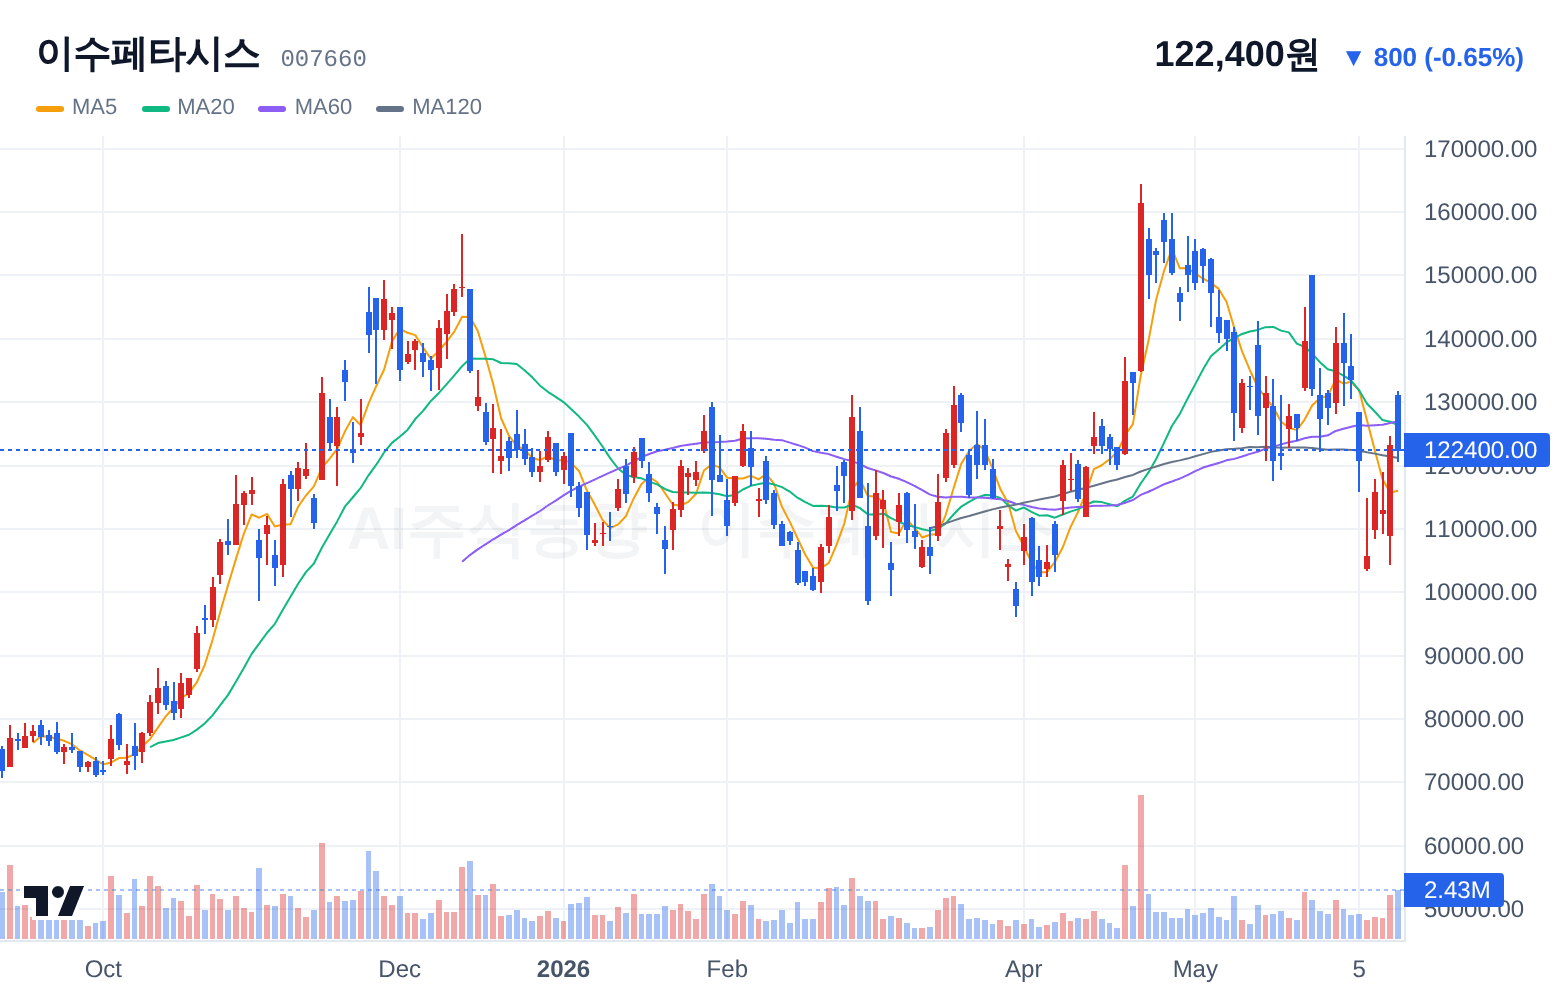Click the 5 date label on time axis
This screenshot has height=996, width=1560.
(x=1359, y=969)
